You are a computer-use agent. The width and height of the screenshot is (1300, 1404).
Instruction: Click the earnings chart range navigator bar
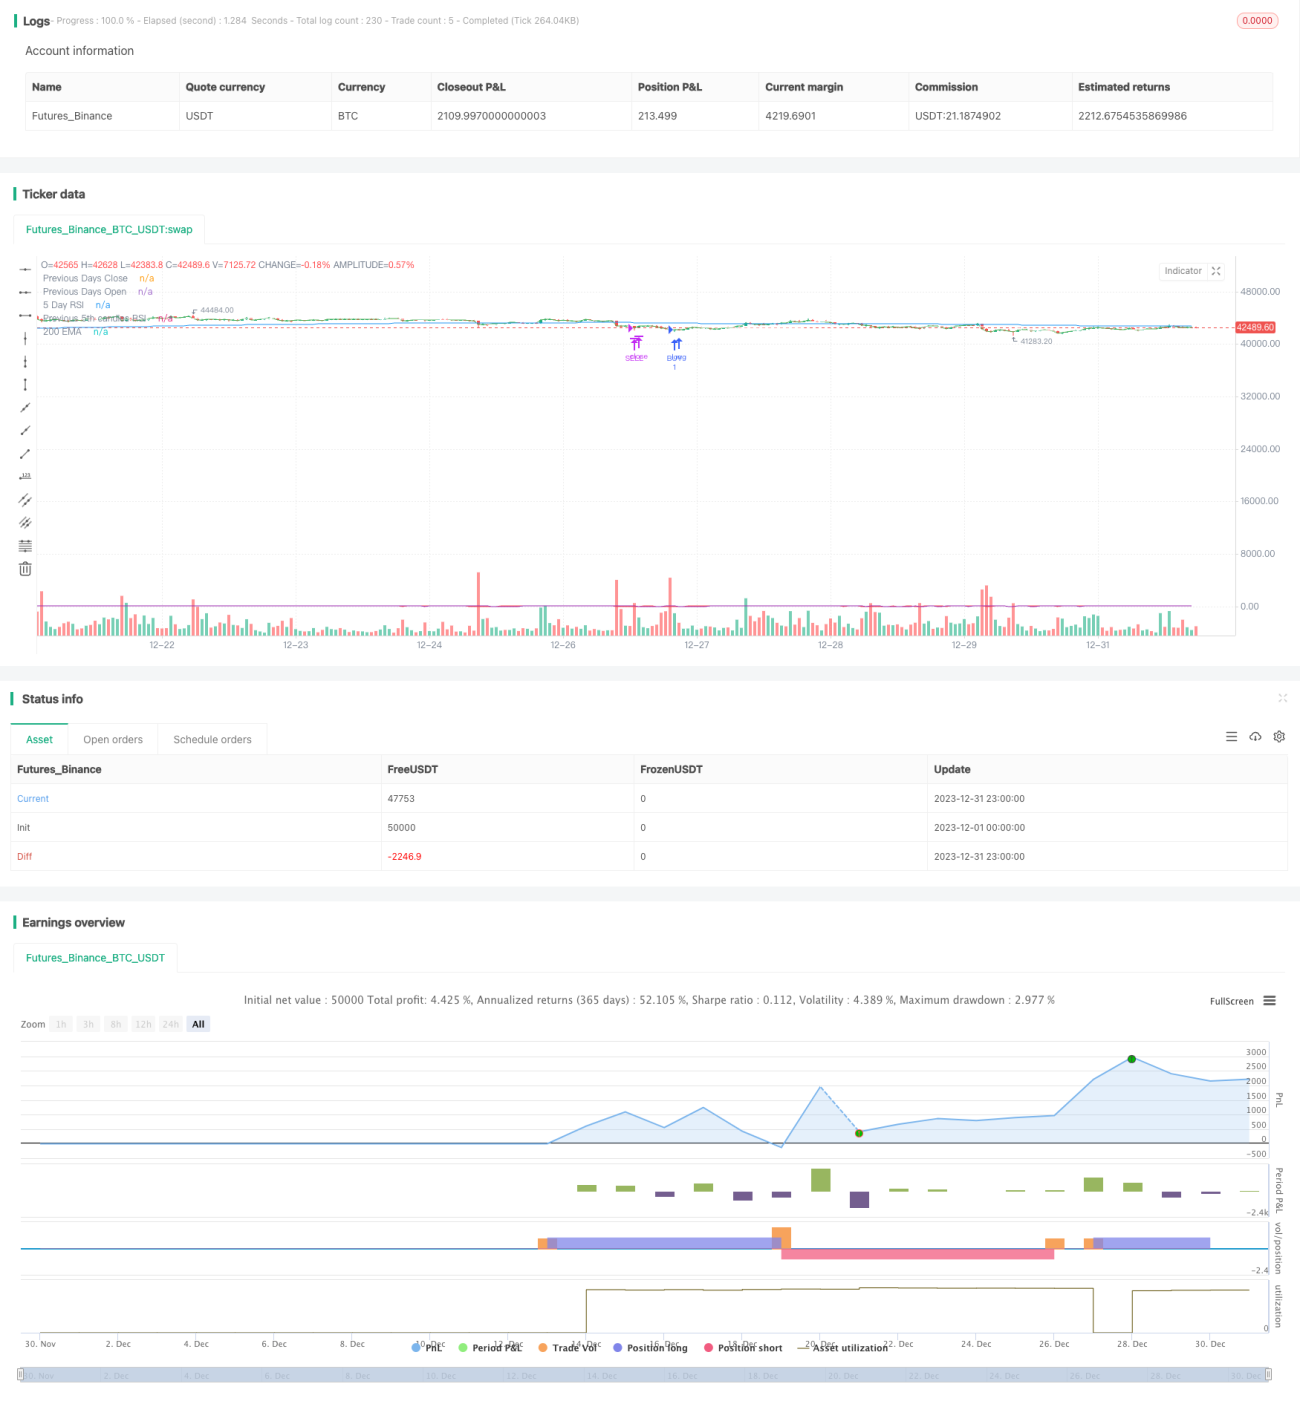[644, 1375]
